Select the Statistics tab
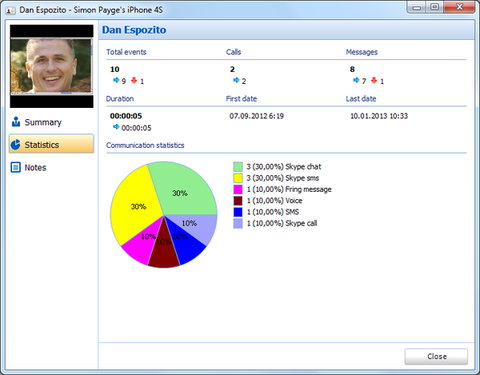This screenshot has width=480, height=375. [x=51, y=144]
